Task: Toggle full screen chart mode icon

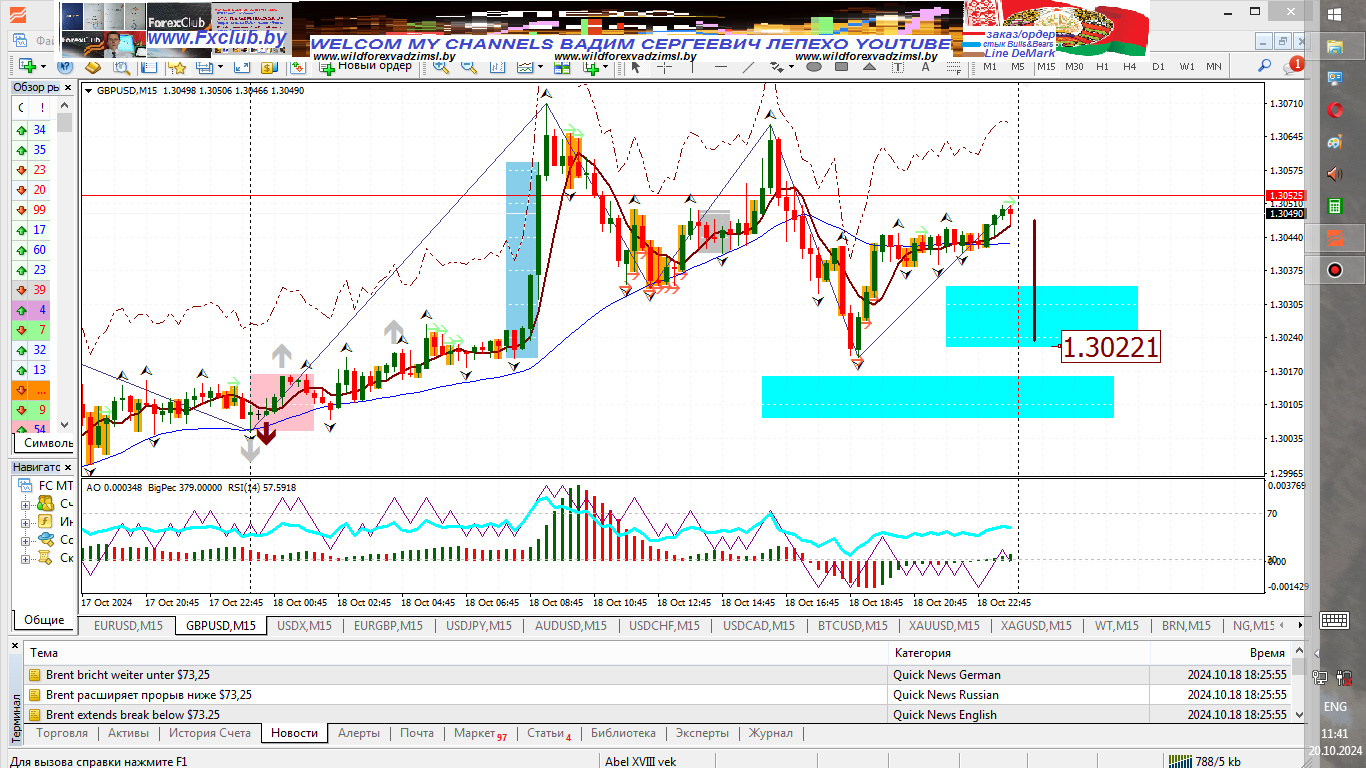Action: [241, 66]
